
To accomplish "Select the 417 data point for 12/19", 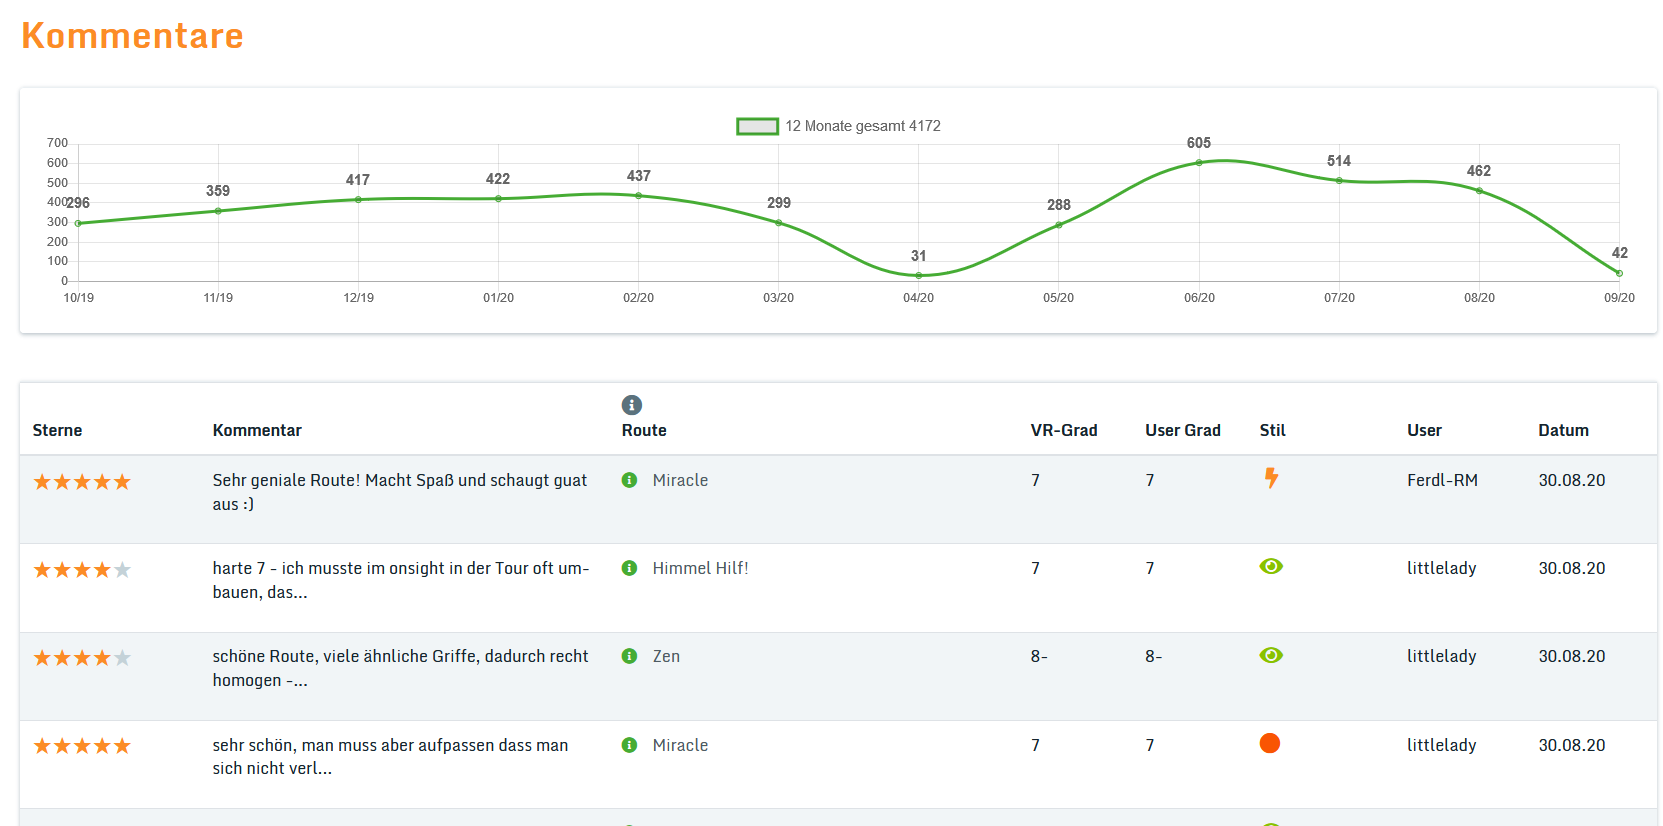I will click(x=358, y=199).
